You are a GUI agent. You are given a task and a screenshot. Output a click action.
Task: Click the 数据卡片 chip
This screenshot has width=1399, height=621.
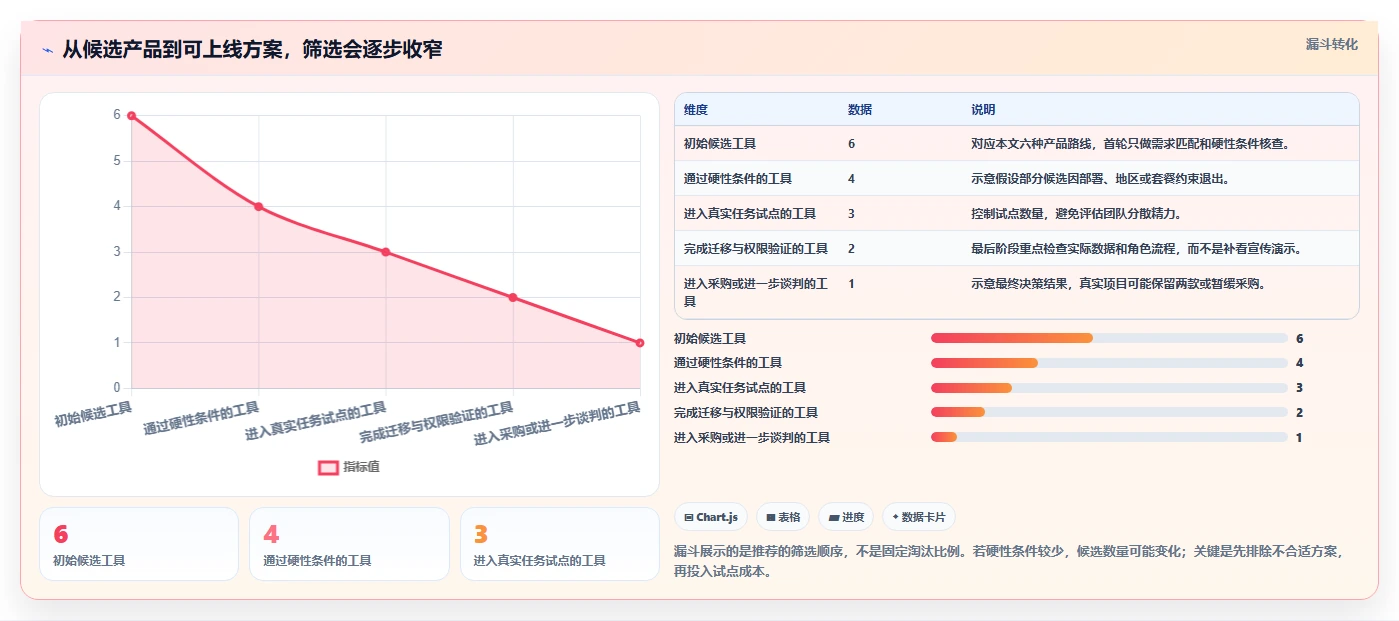coord(918,517)
